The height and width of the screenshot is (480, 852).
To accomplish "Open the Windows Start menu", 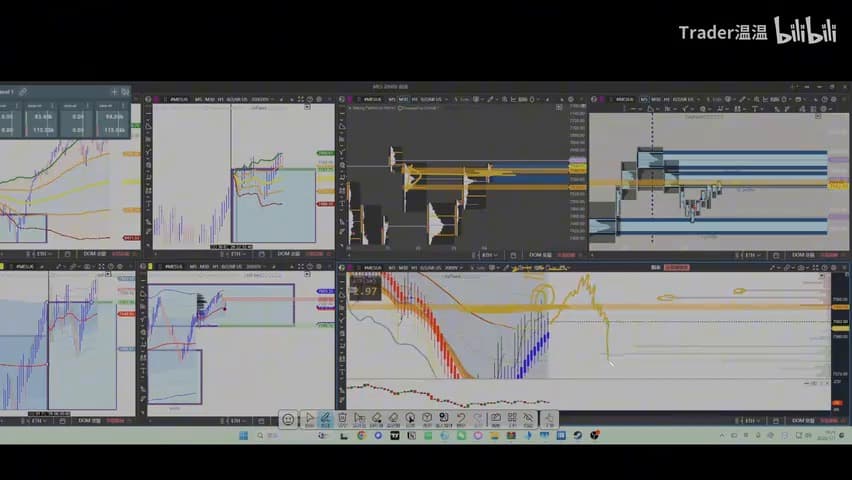I will coord(243,435).
